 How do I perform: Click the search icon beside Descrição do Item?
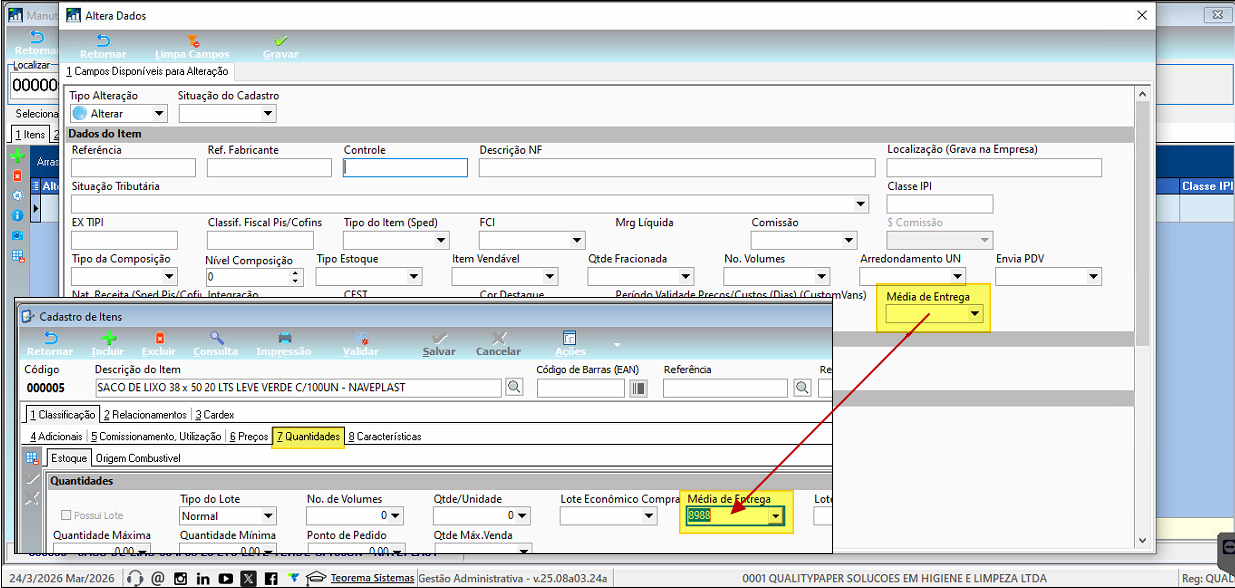[x=514, y=388]
